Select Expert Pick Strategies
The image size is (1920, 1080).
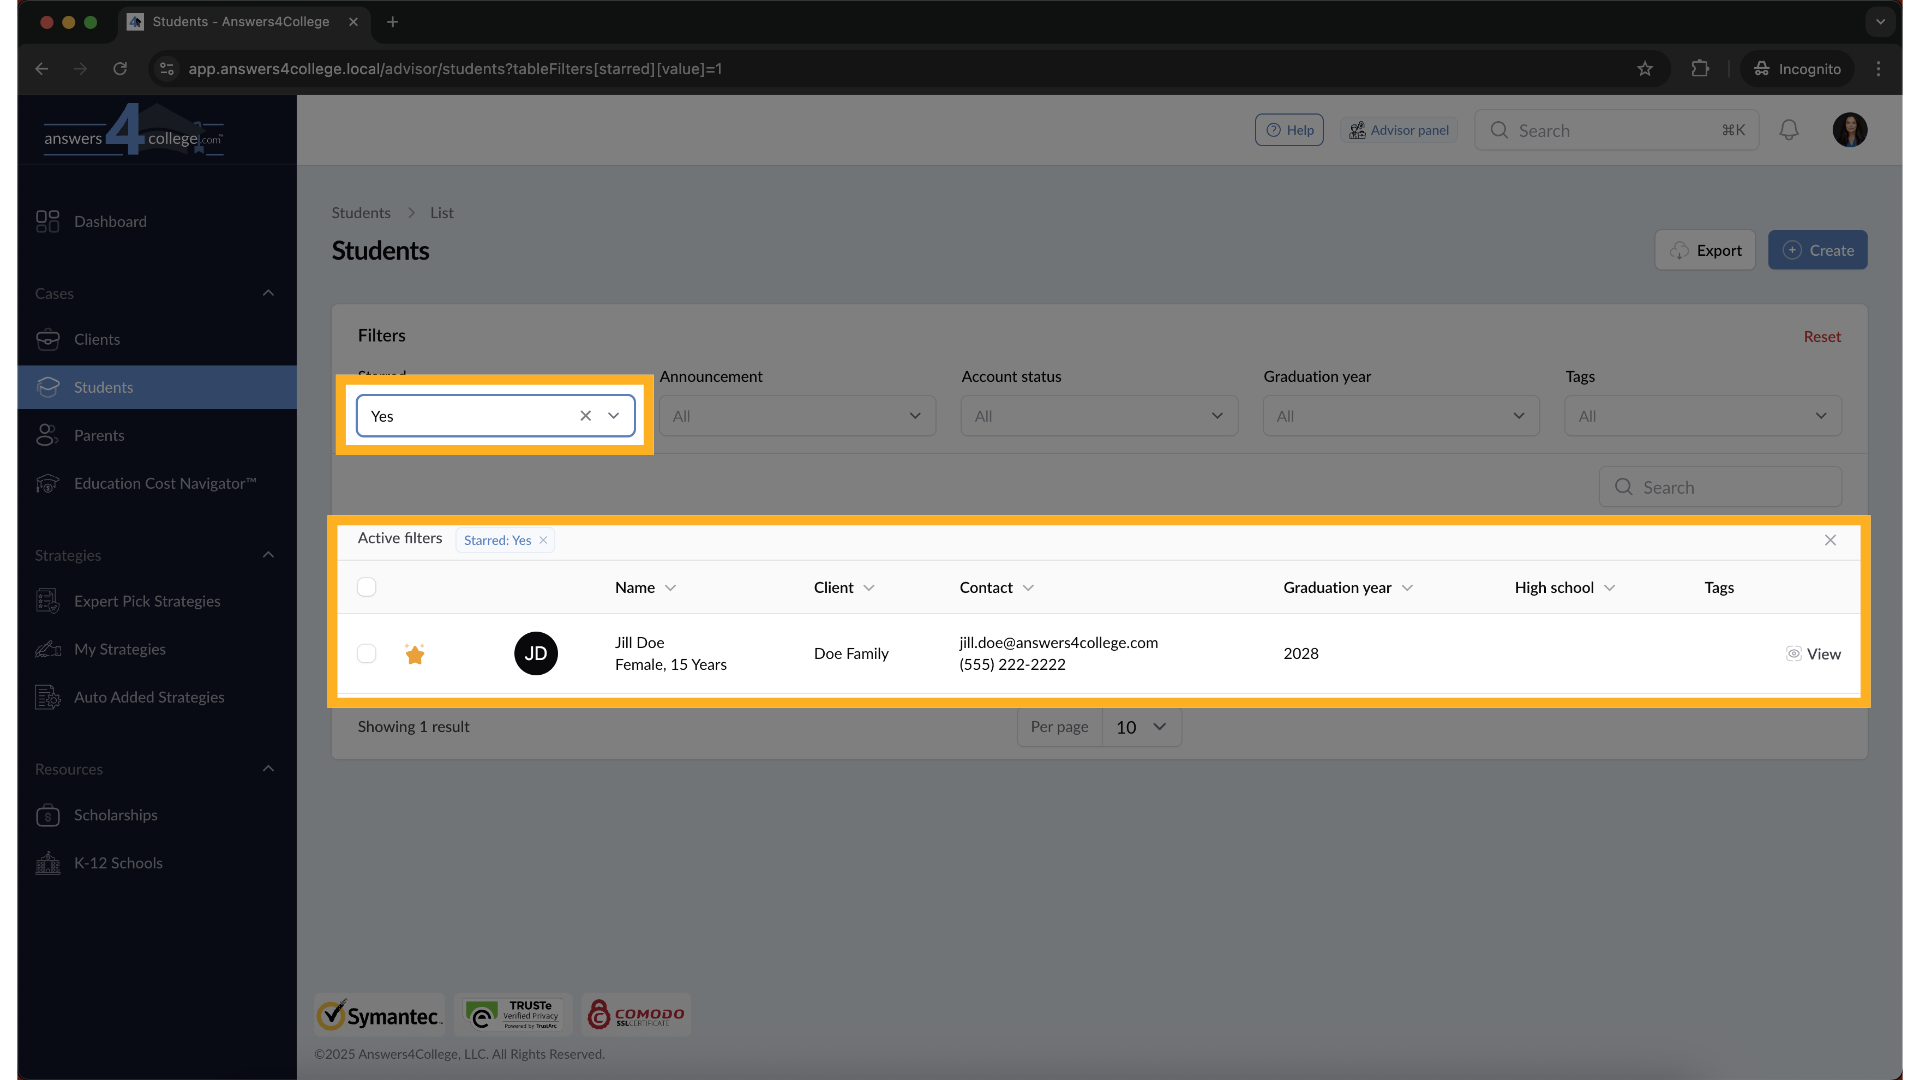click(147, 601)
